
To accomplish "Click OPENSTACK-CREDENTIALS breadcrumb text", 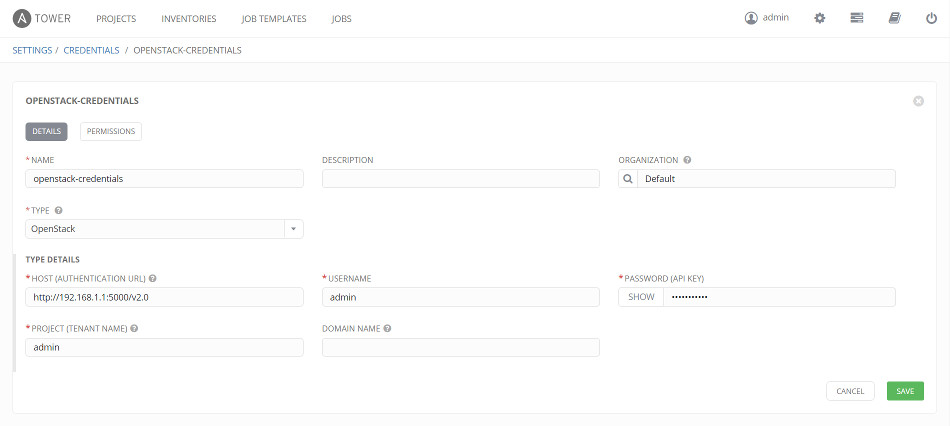I will coord(187,50).
